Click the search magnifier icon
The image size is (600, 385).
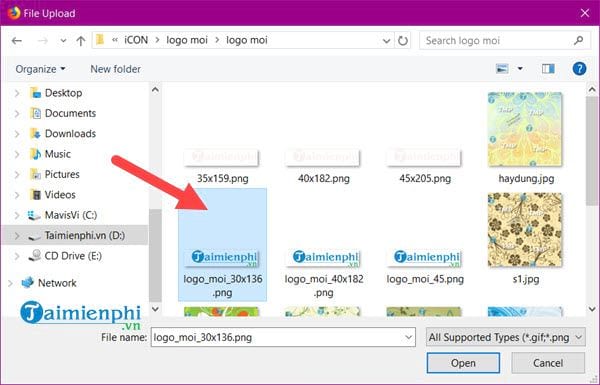click(579, 40)
